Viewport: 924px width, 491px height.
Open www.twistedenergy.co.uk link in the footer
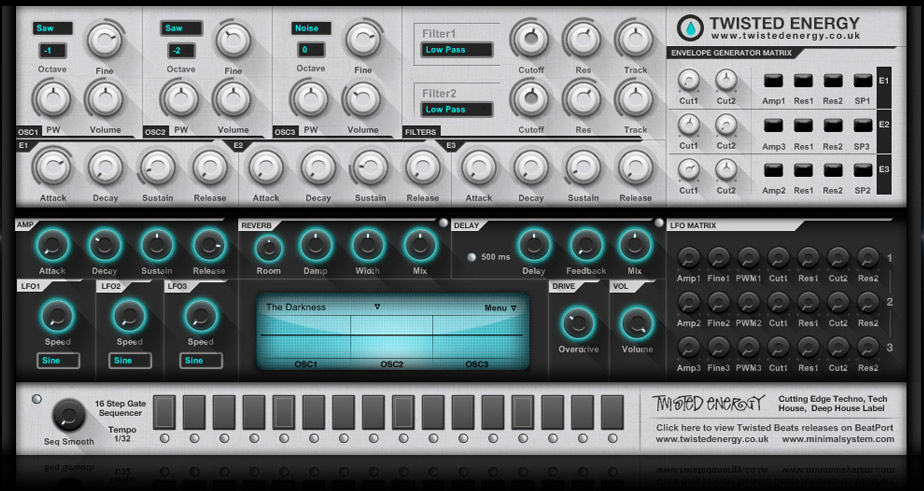point(712,439)
